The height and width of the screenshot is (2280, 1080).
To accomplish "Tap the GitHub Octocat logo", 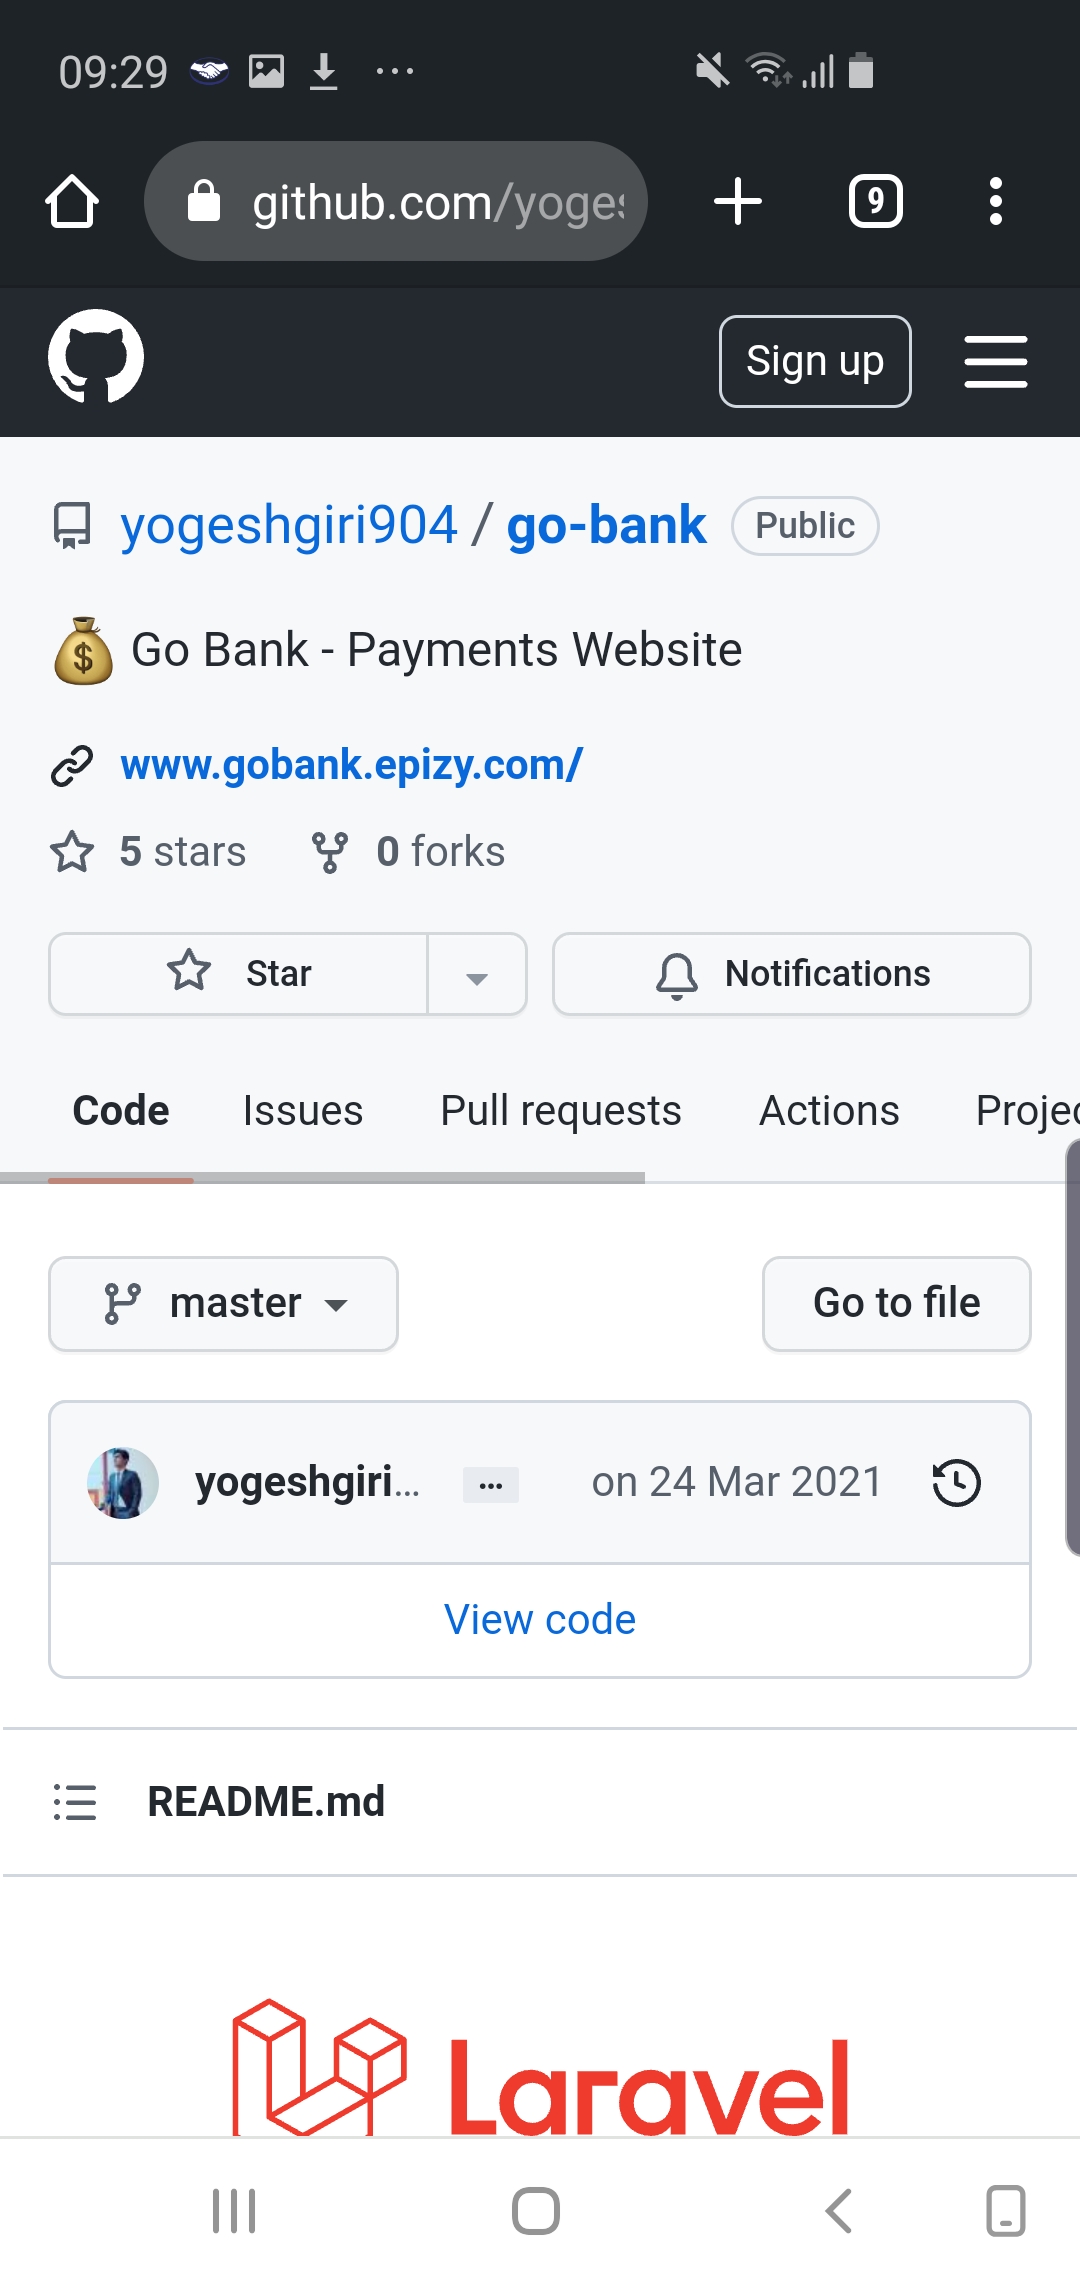I will 96,357.
